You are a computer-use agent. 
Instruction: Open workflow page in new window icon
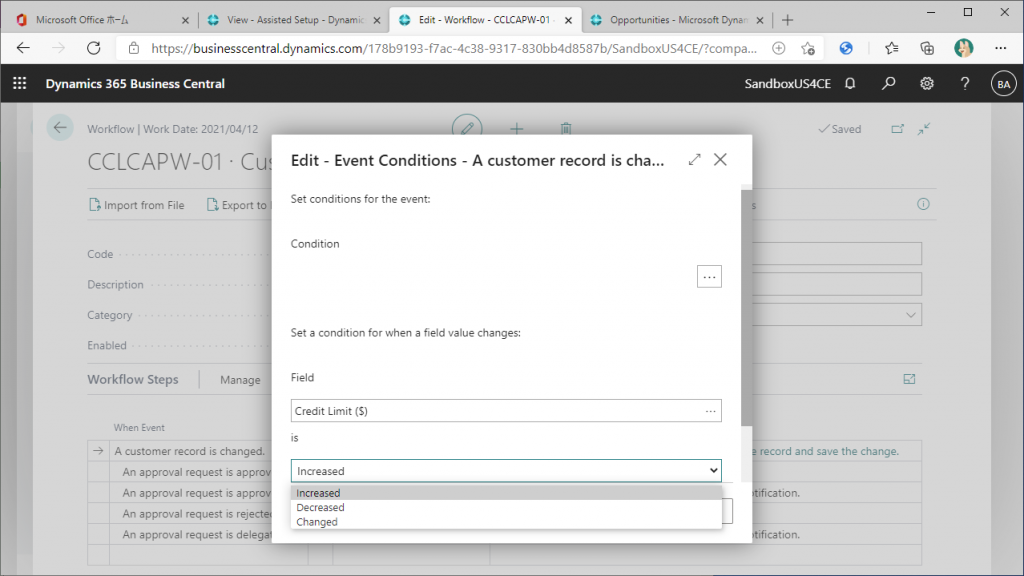[898, 129]
